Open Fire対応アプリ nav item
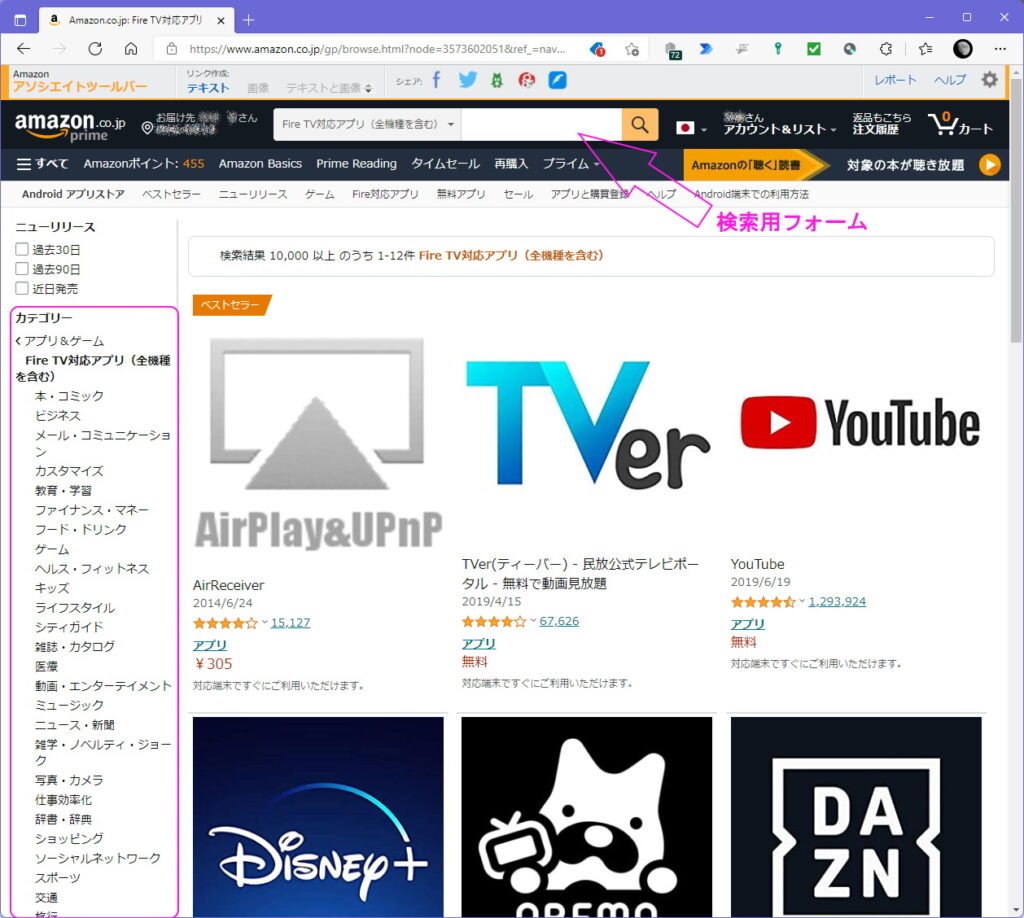 click(x=385, y=194)
